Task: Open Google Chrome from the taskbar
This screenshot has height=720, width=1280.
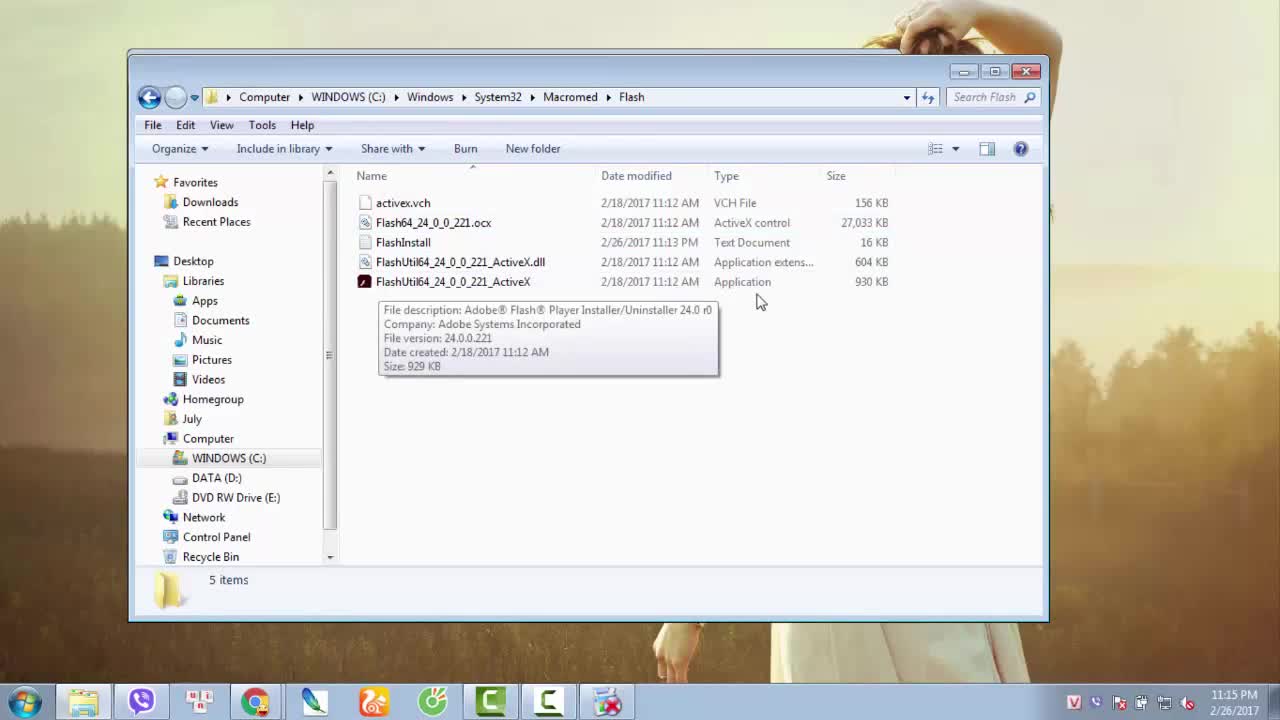Action: click(x=256, y=702)
